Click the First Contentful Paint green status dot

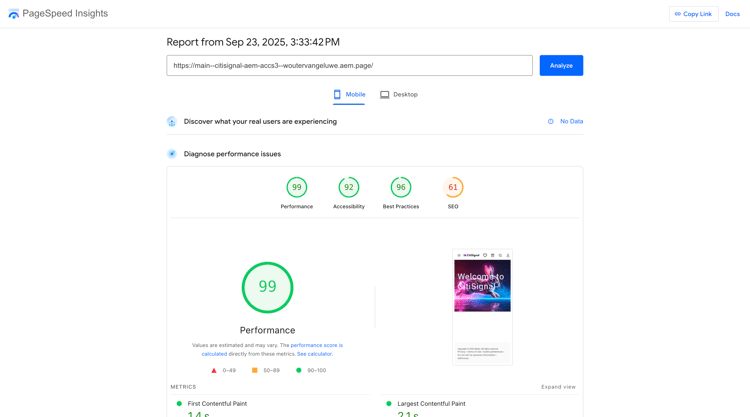point(179,404)
